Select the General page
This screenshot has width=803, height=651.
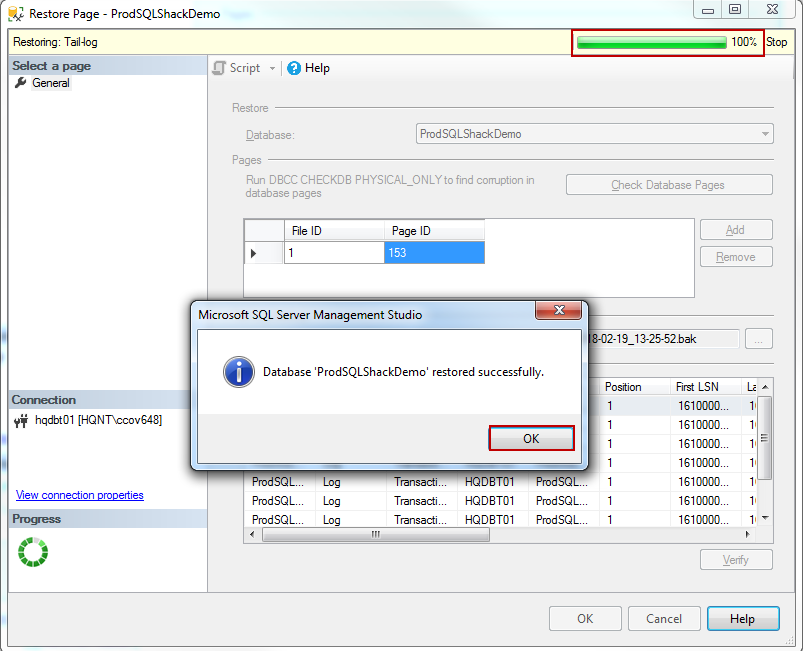tap(51, 83)
